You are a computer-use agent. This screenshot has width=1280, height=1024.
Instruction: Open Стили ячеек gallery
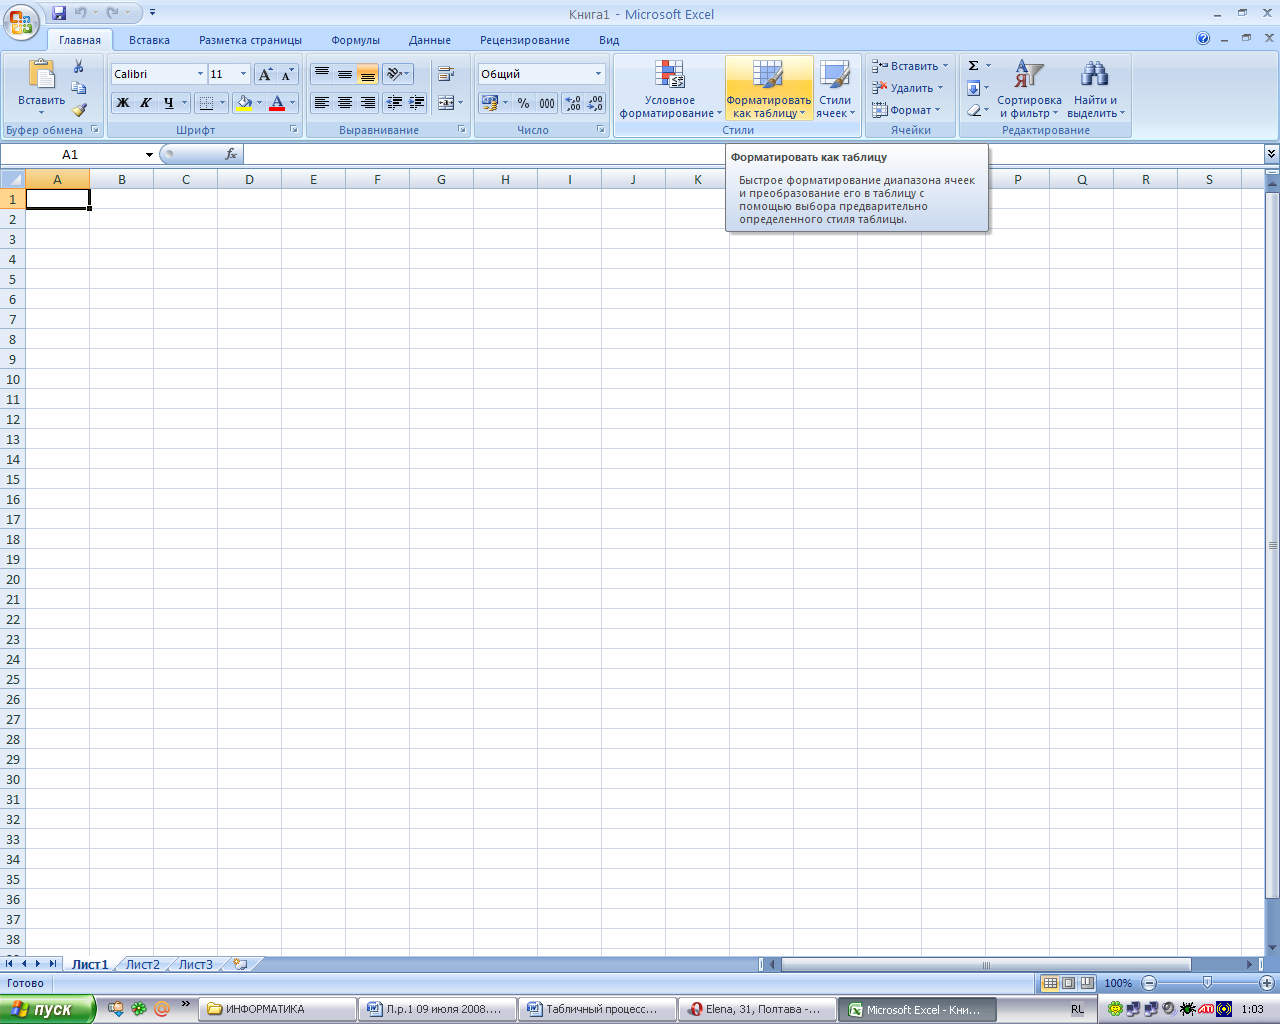pos(835,89)
